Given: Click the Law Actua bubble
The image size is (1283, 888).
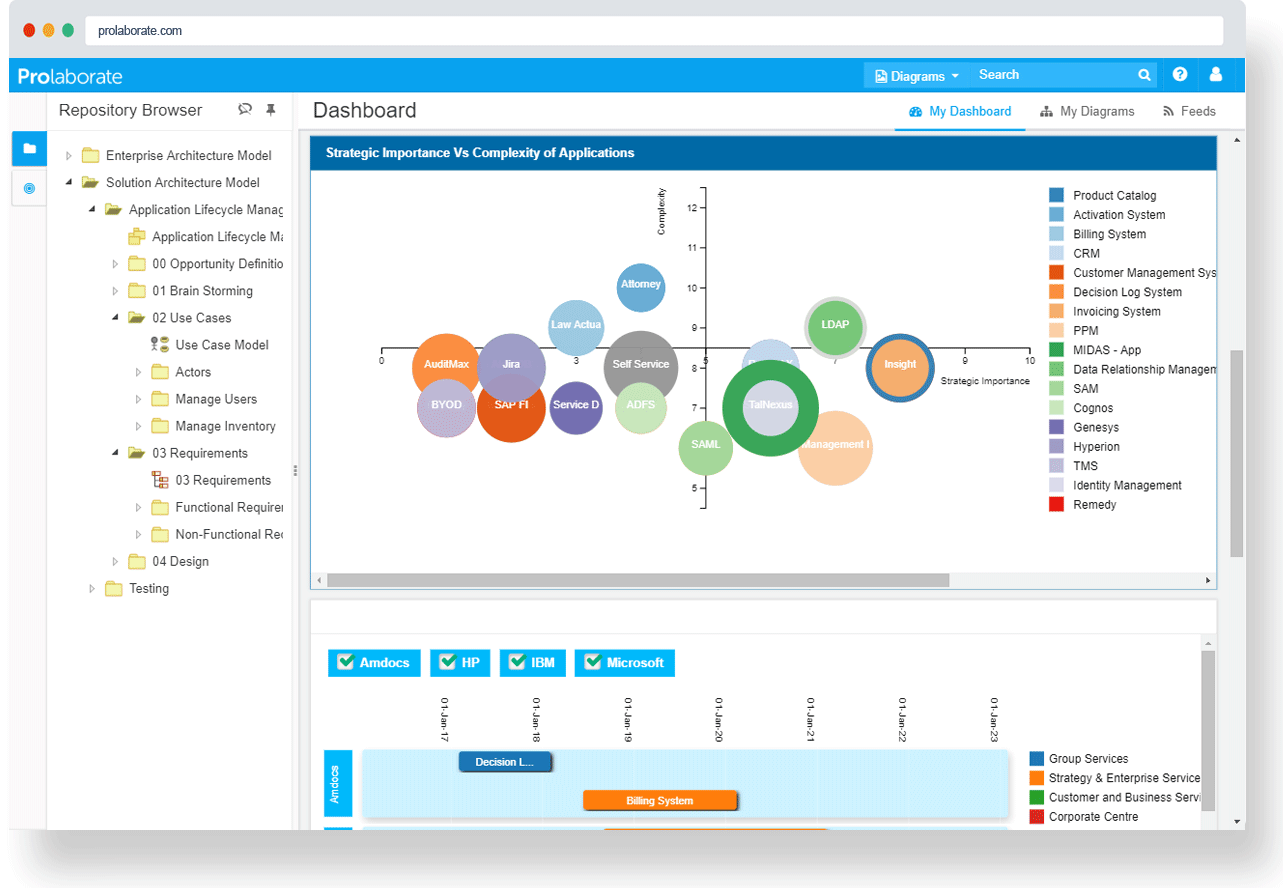Looking at the screenshot, I should point(576,327).
